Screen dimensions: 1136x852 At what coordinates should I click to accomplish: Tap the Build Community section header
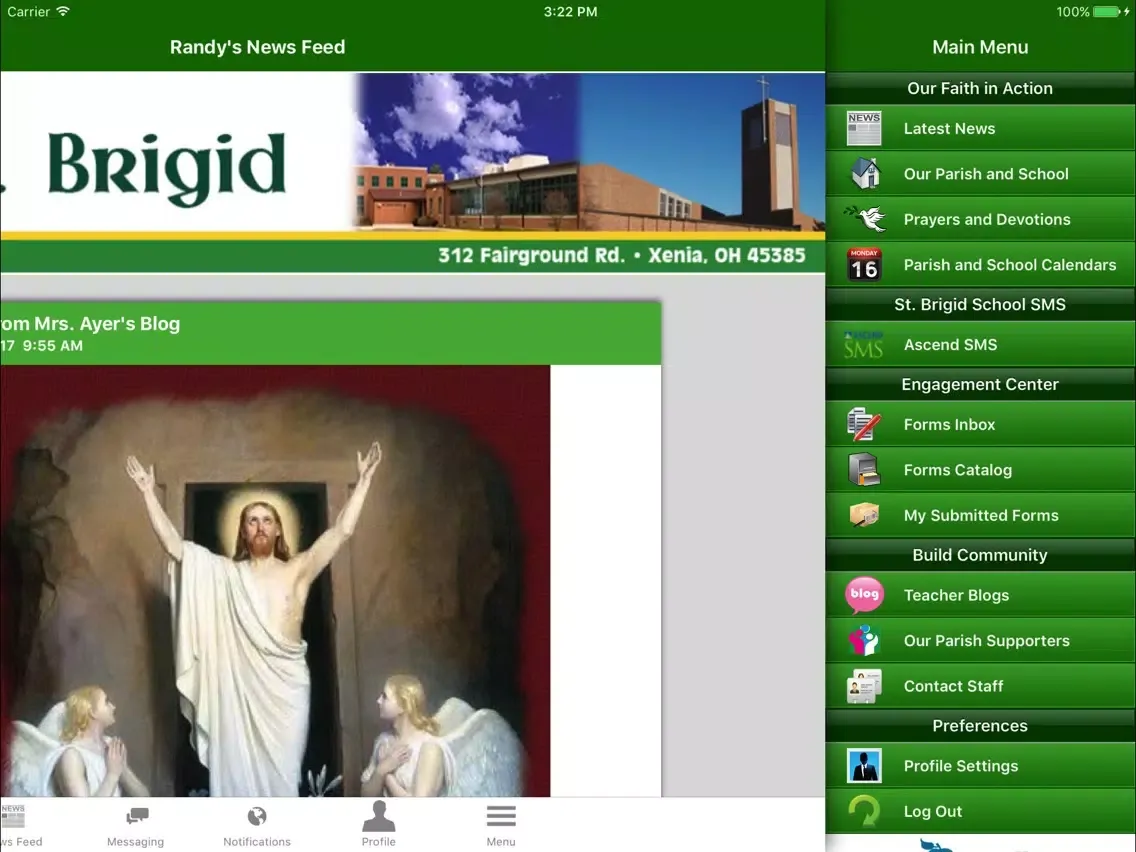coord(980,555)
